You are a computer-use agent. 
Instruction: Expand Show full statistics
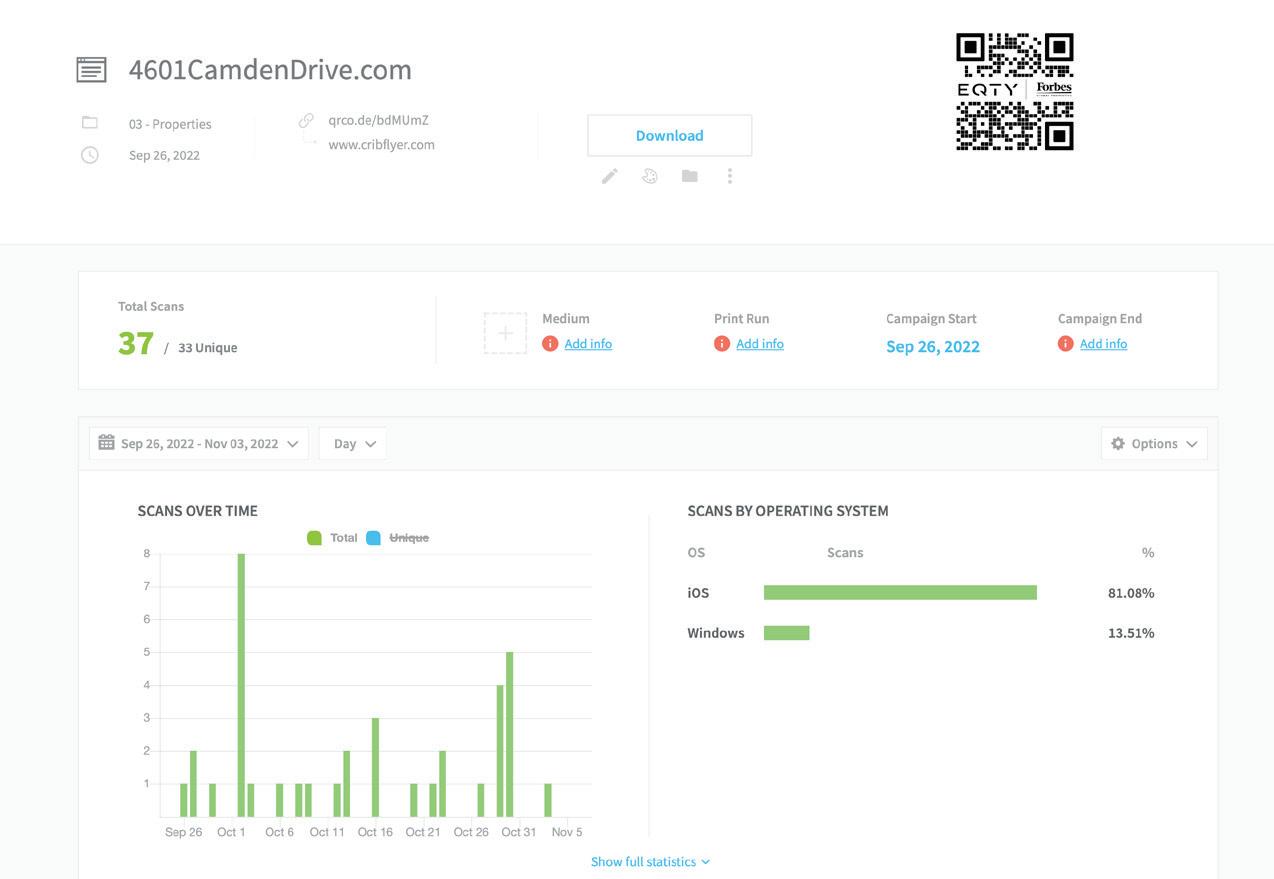(650, 861)
